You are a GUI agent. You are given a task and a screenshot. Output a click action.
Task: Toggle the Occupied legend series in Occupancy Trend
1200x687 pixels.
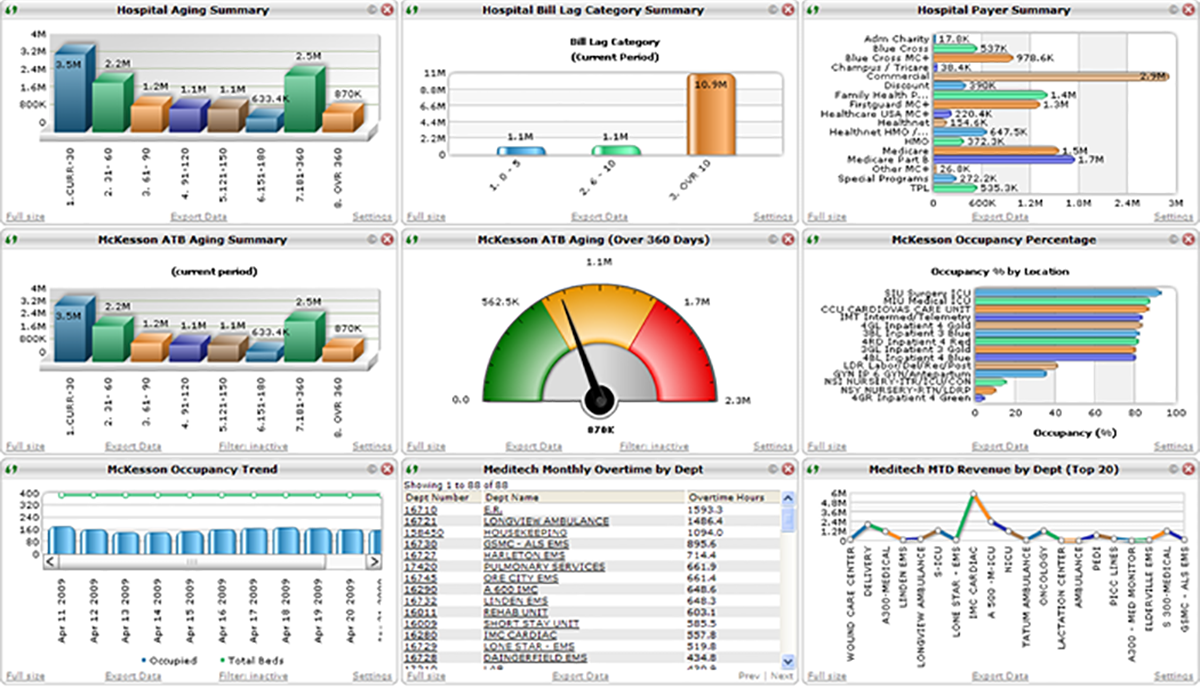174,660
